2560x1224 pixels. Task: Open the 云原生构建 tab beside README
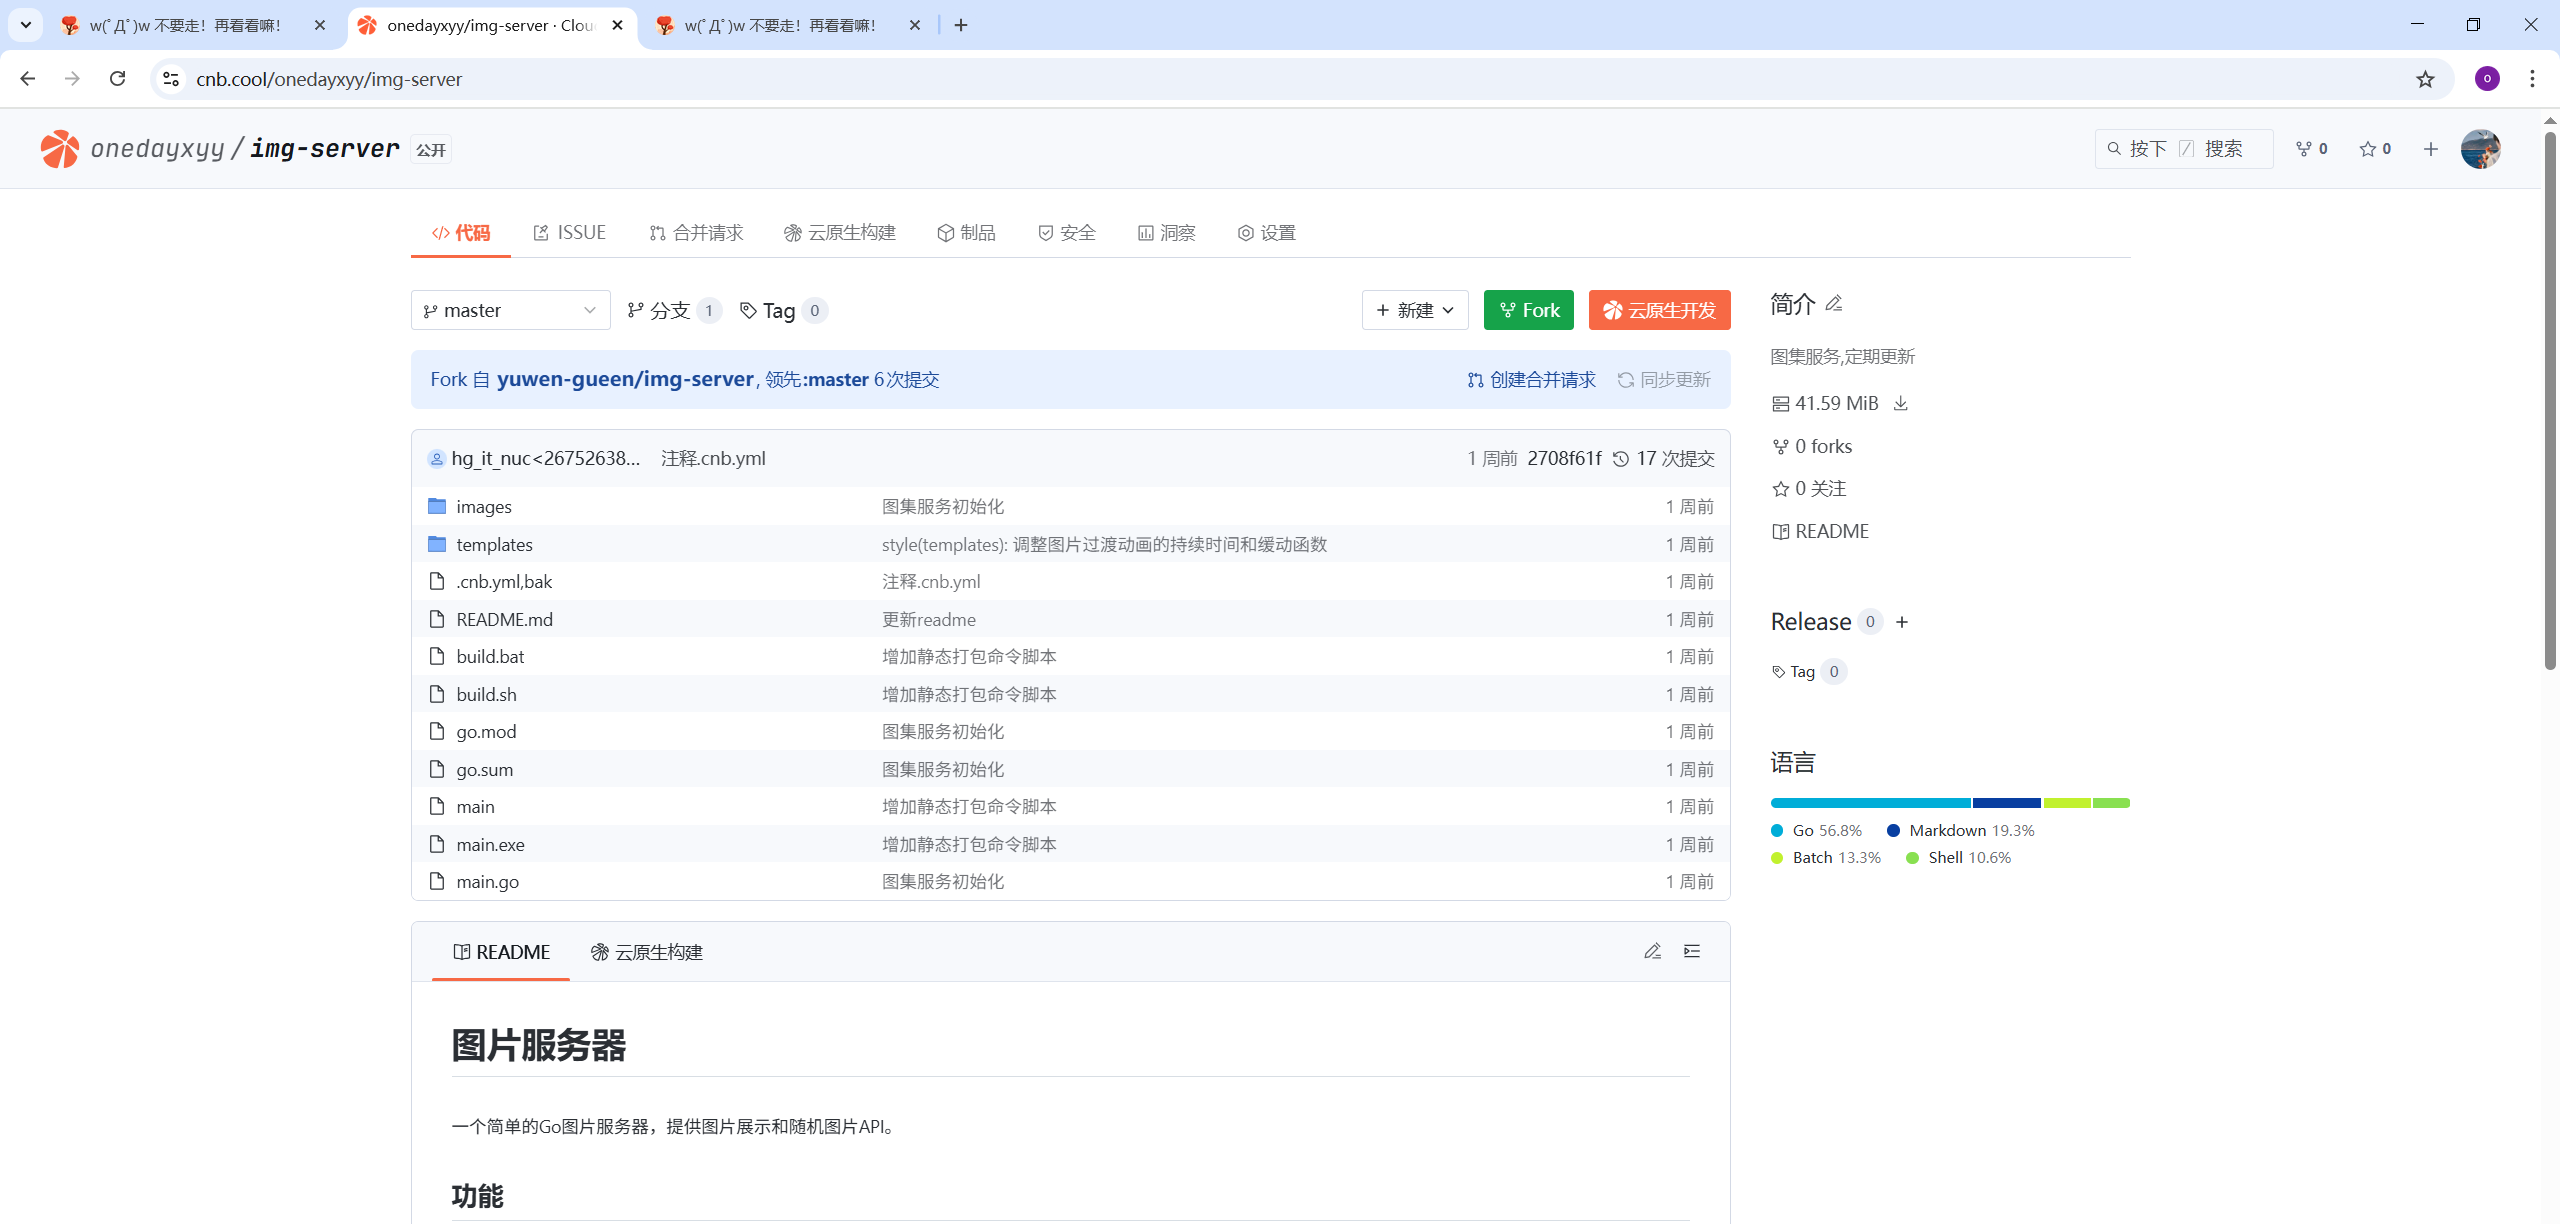(x=647, y=952)
